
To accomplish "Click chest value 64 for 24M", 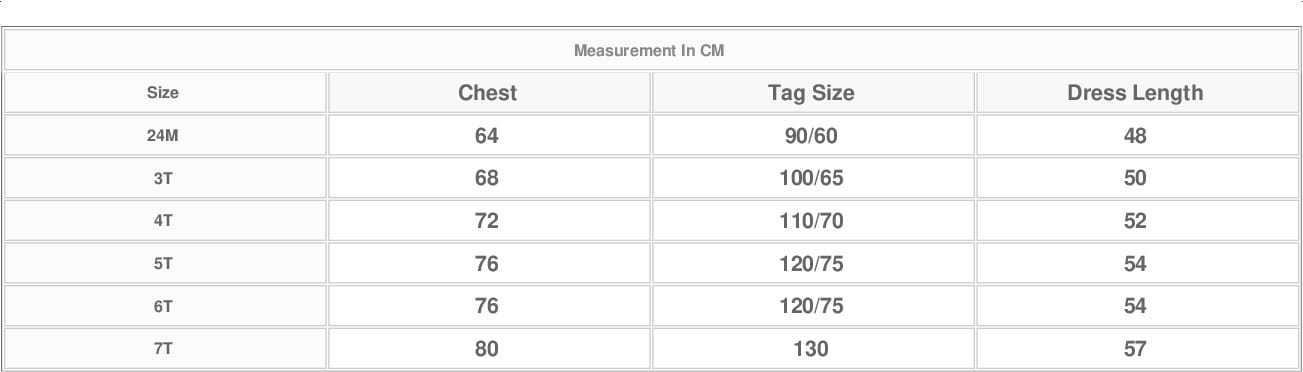I will 488,135.
